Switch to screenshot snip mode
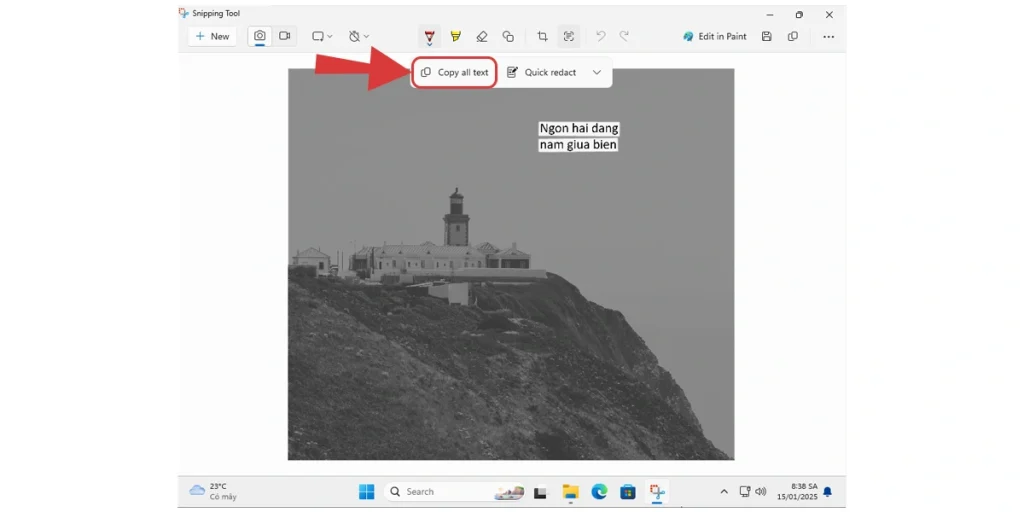 pos(259,36)
